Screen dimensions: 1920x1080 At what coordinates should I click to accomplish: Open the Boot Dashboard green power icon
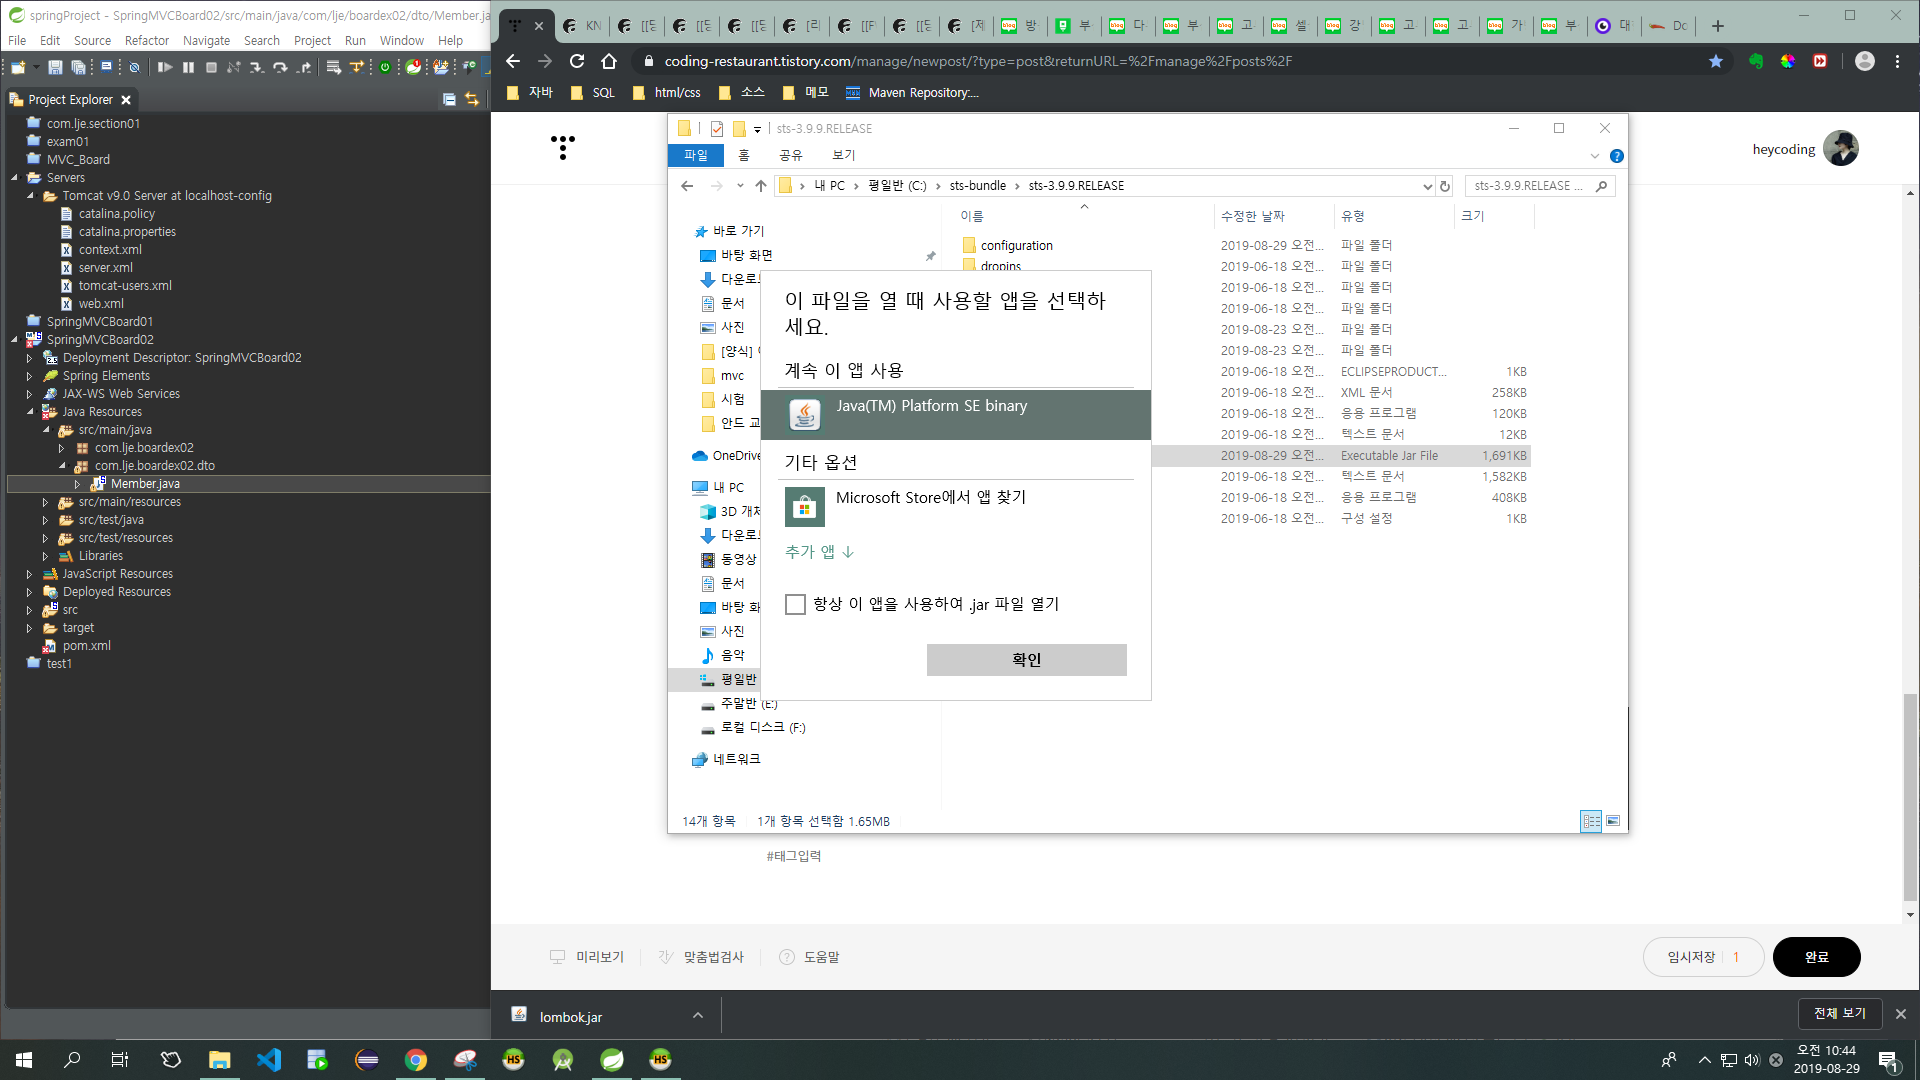pyautogui.click(x=385, y=67)
